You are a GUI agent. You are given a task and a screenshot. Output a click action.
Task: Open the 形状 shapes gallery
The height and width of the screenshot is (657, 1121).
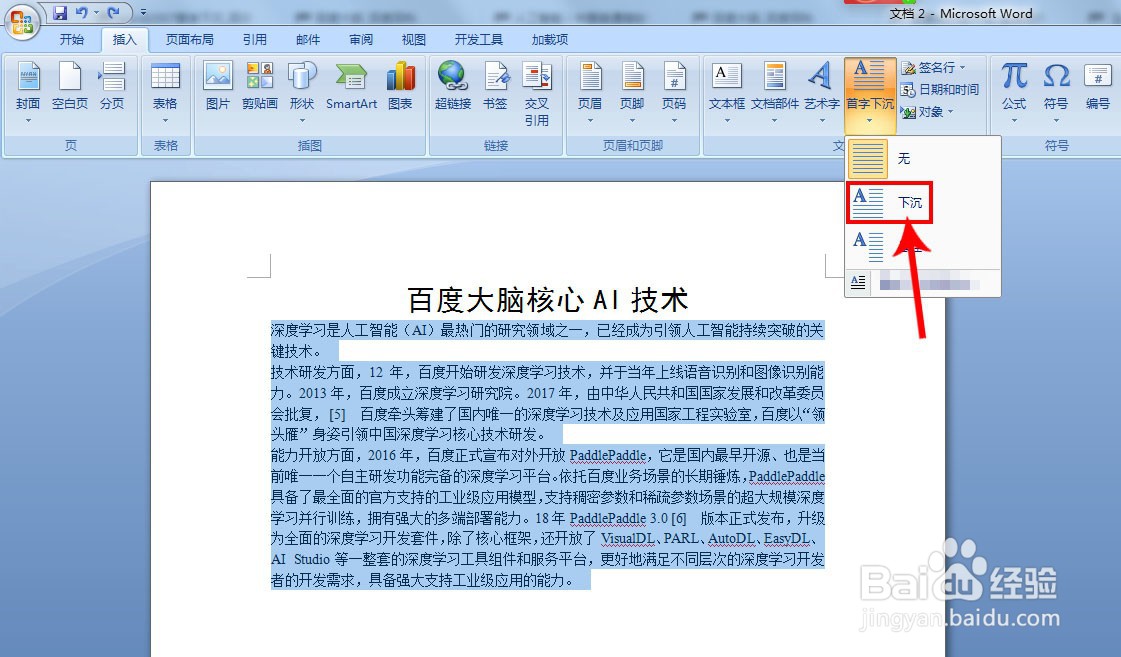click(302, 92)
